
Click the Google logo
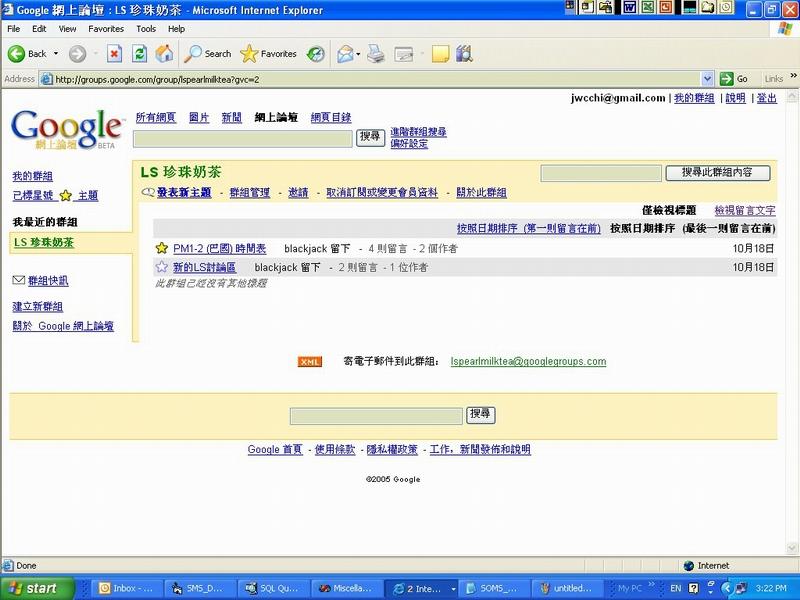coord(66,129)
